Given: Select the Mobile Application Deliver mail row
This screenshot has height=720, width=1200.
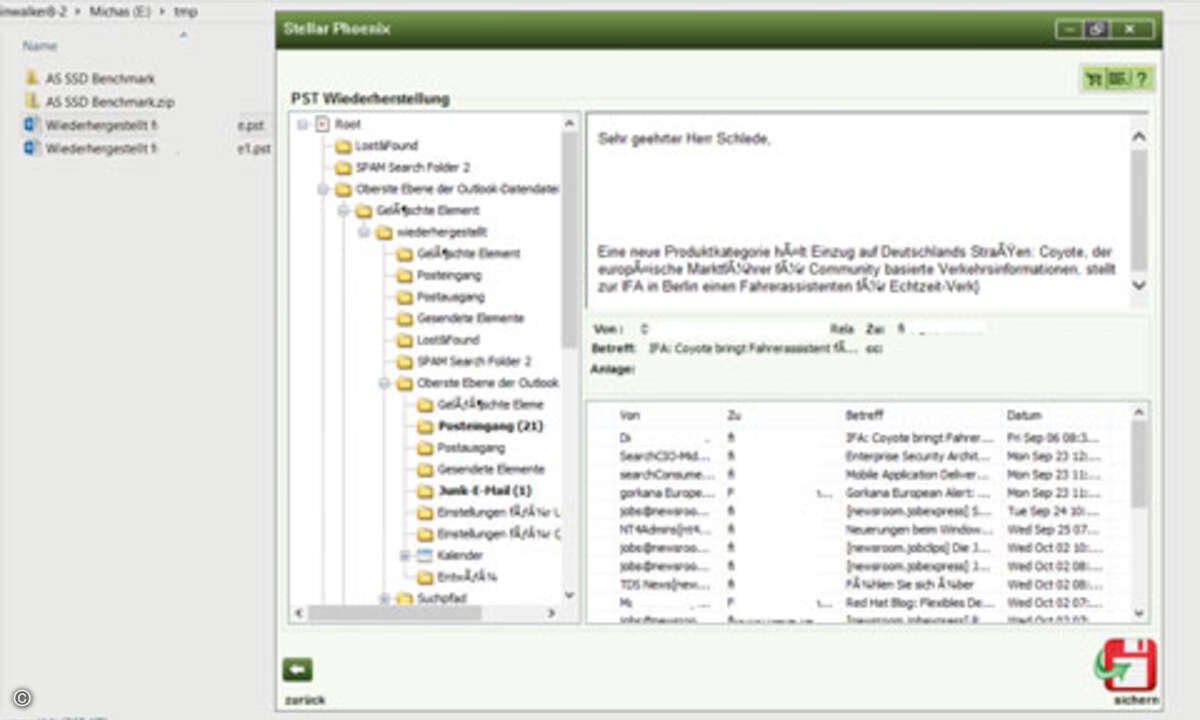Looking at the screenshot, I should [x=859, y=474].
